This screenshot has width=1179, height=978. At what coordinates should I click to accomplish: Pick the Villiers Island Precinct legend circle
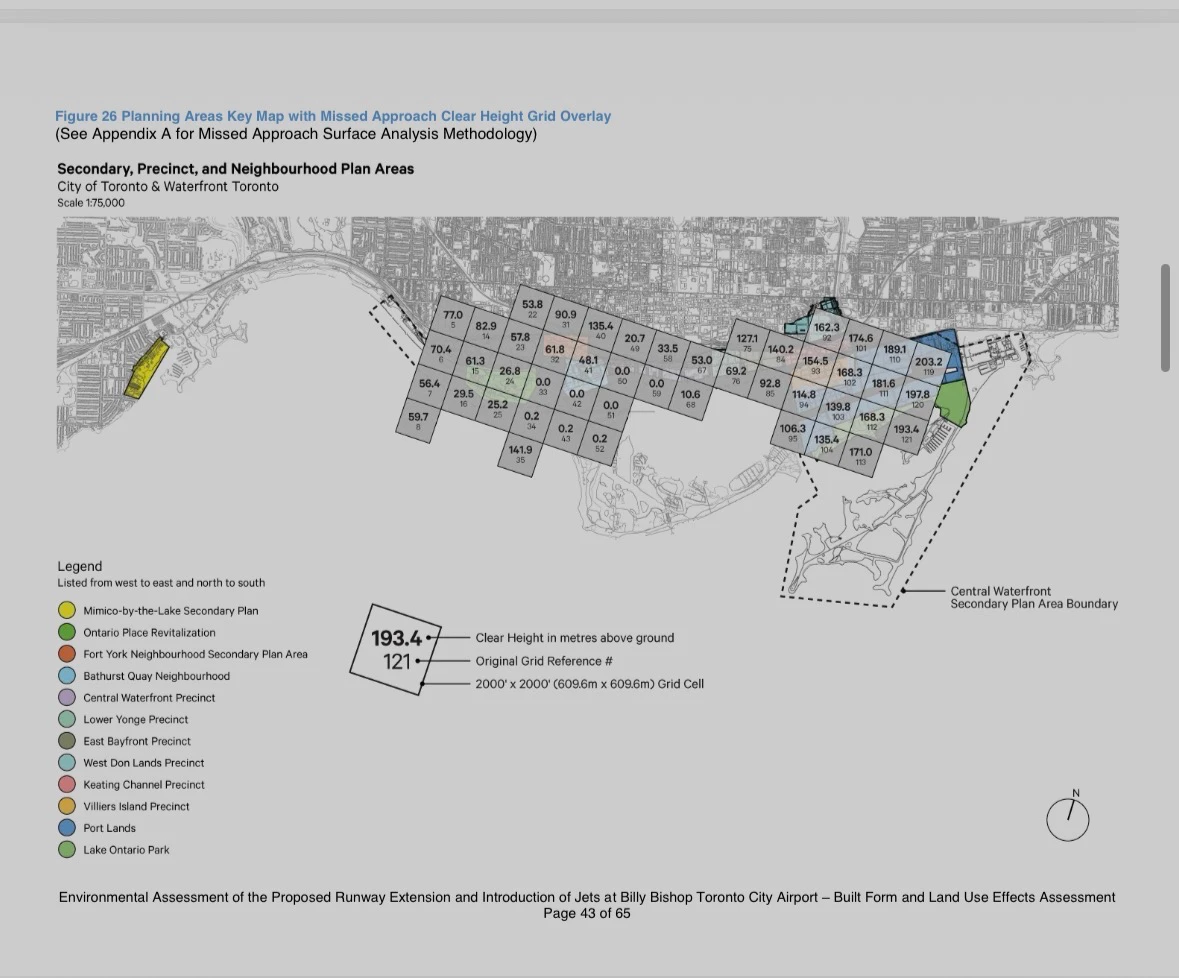(x=67, y=806)
